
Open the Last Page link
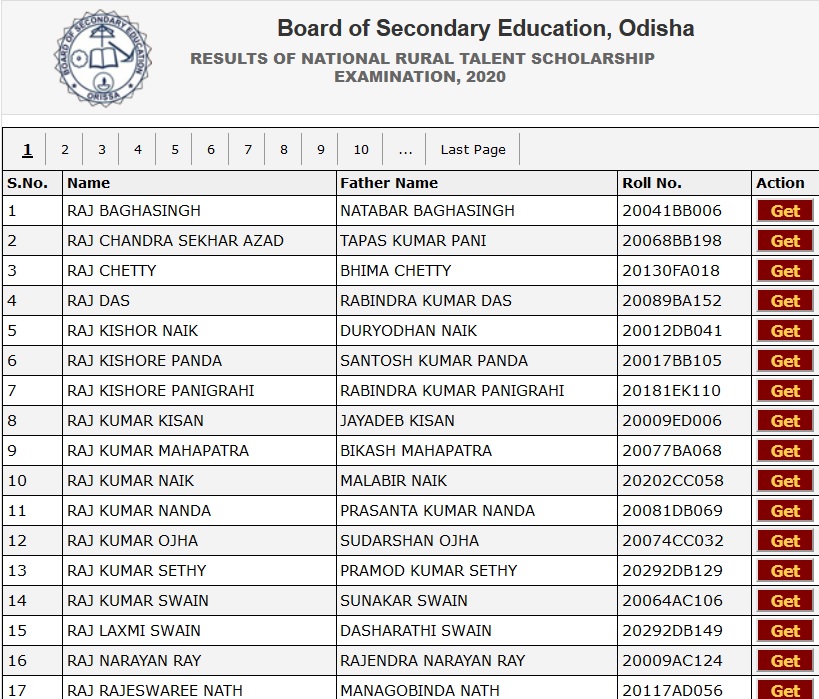[473, 149]
